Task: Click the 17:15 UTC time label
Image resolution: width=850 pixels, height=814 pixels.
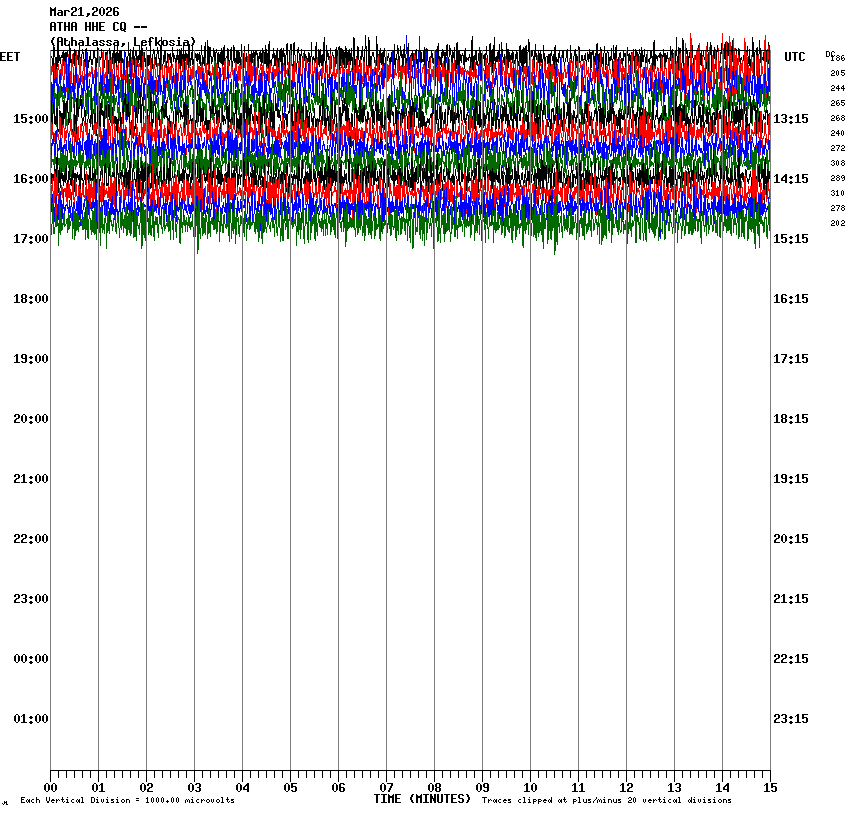Action: click(x=791, y=359)
